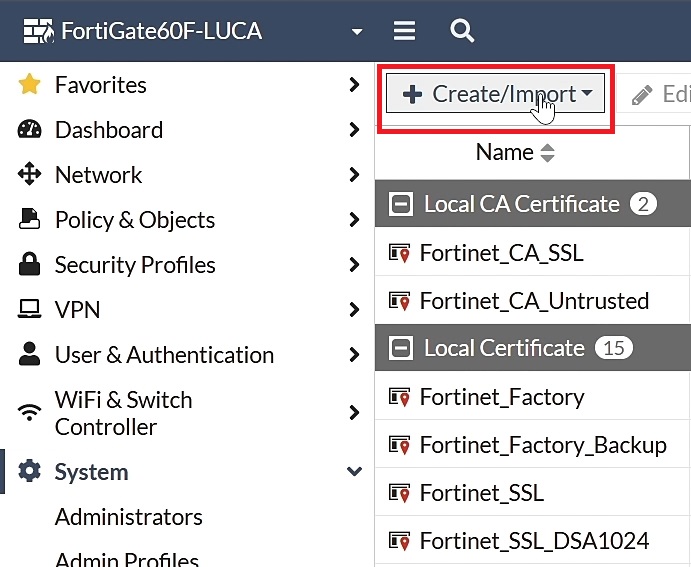This screenshot has height=567, width=691.
Task: Toggle the hamburger menu icon
Action: (404, 31)
